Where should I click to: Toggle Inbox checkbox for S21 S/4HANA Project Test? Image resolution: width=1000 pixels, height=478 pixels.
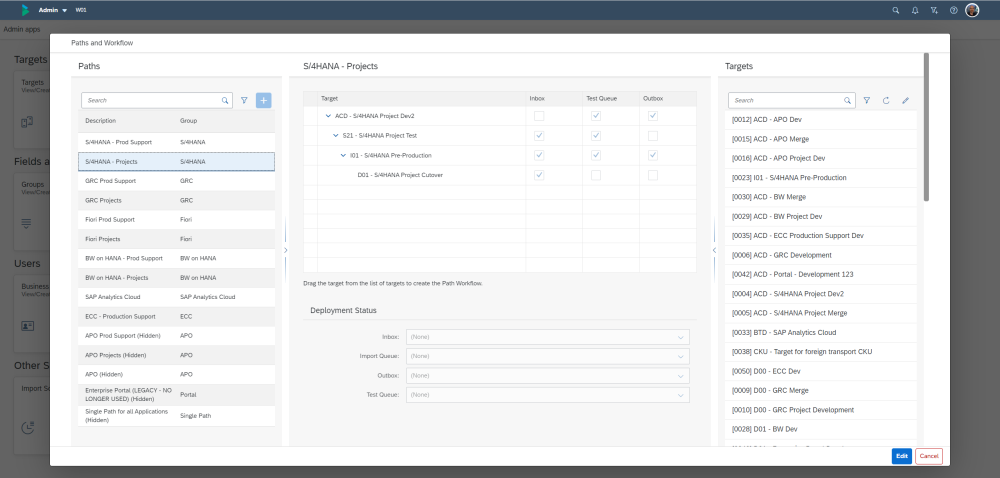539,136
